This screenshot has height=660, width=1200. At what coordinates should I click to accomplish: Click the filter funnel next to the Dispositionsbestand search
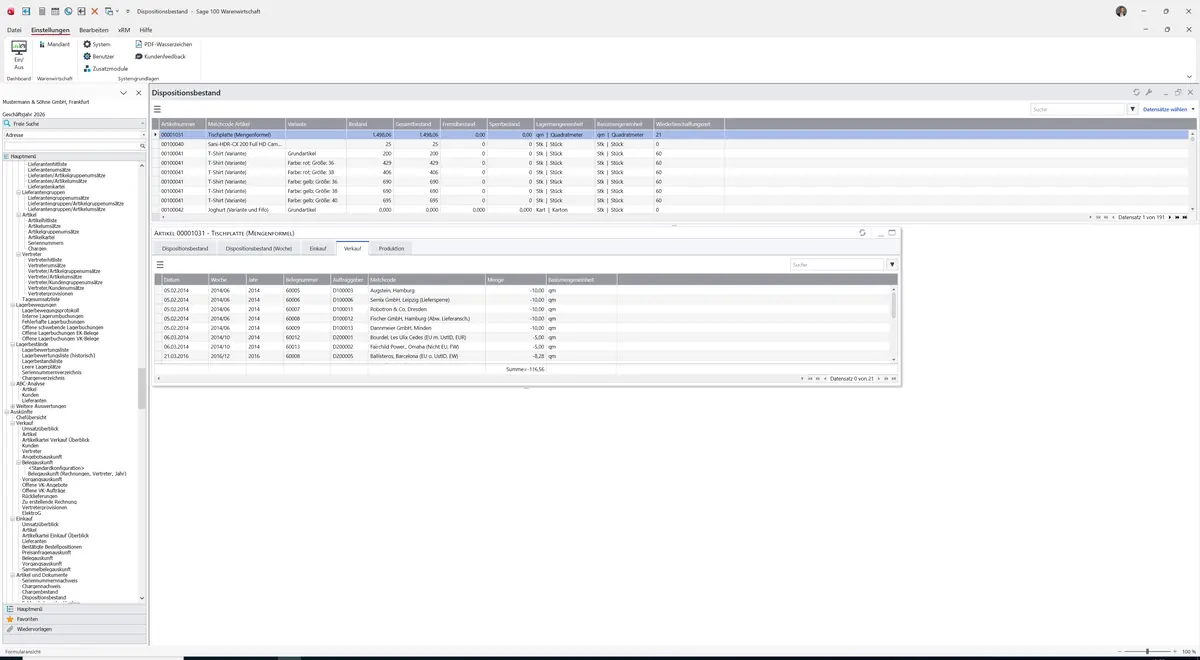pos(1133,109)
